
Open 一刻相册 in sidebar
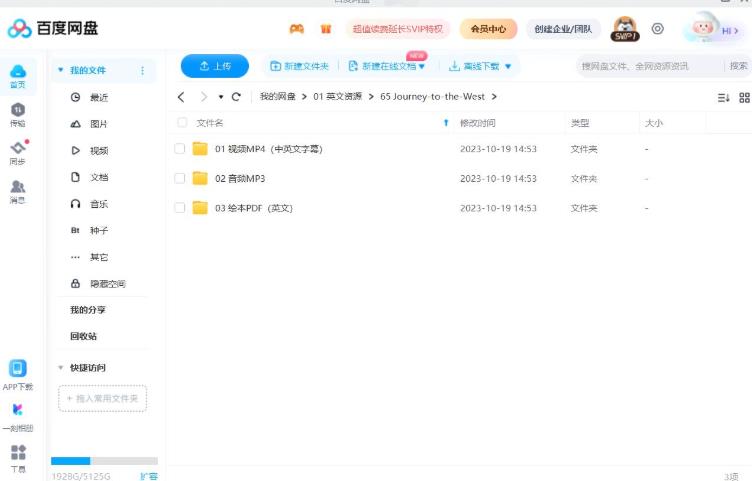(18, 417)
